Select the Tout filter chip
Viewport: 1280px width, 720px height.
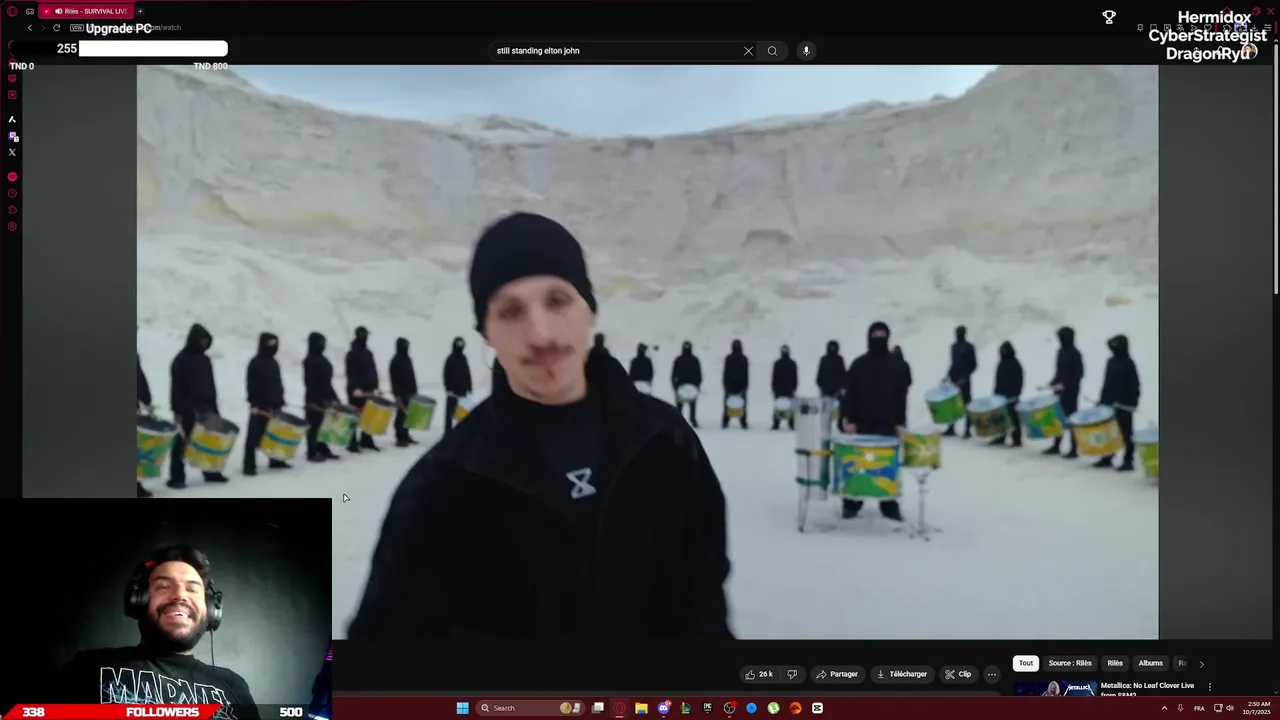click(1026, 663)
